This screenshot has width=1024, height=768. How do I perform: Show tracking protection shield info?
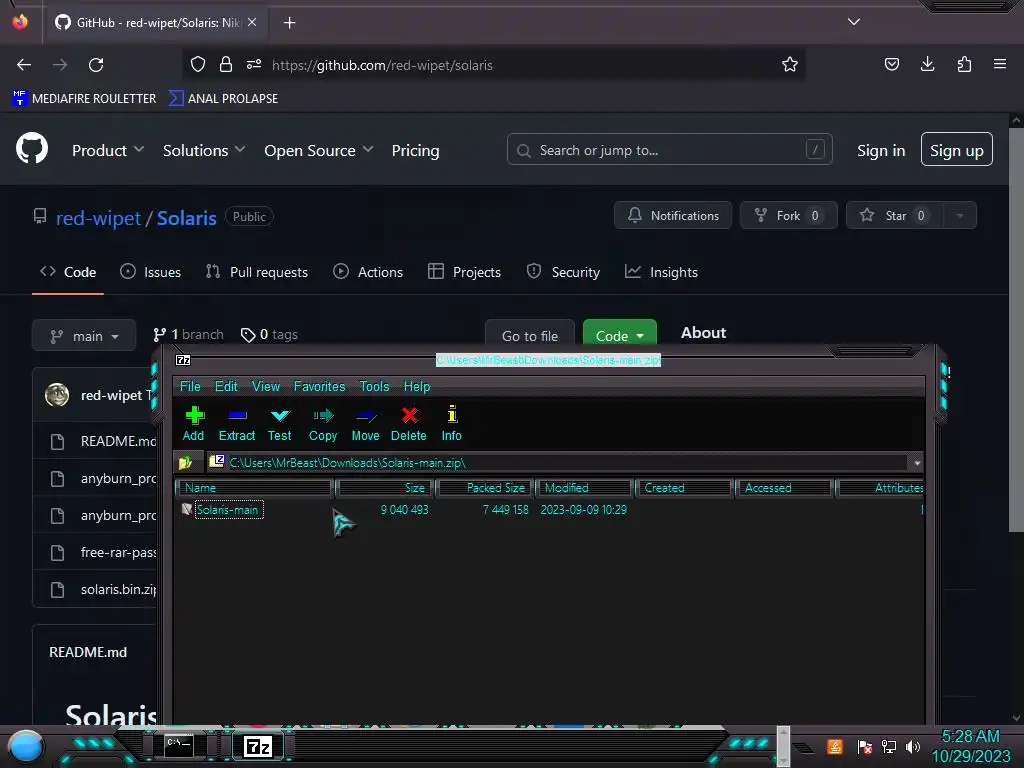tap(198, 64)
